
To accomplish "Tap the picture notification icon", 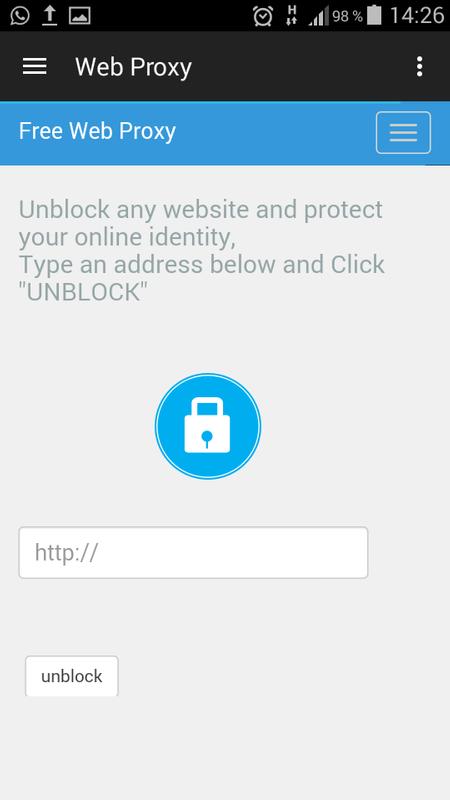I will 80,16.
